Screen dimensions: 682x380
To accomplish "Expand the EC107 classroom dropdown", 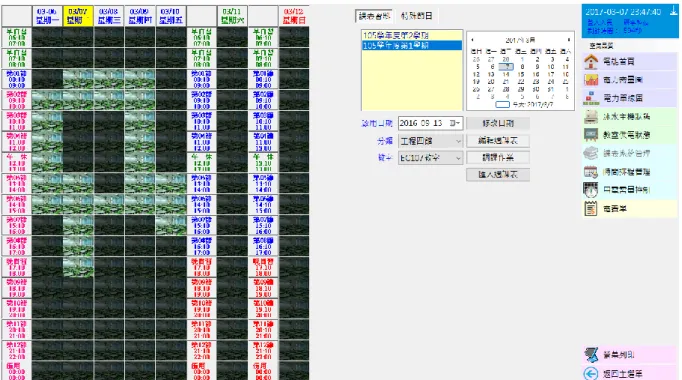I will pos(430,158).
